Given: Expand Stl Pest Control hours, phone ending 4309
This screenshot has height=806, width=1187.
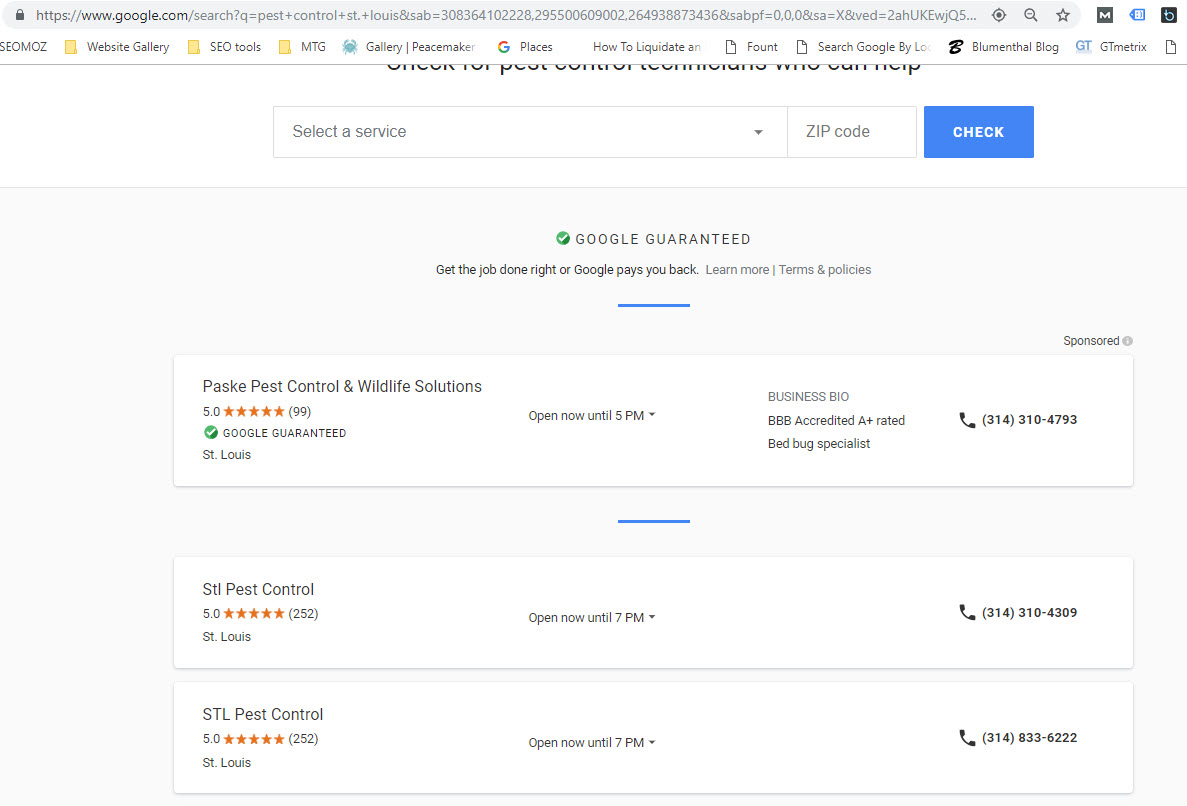Looking at the screenshot, I should pos(591,618).
